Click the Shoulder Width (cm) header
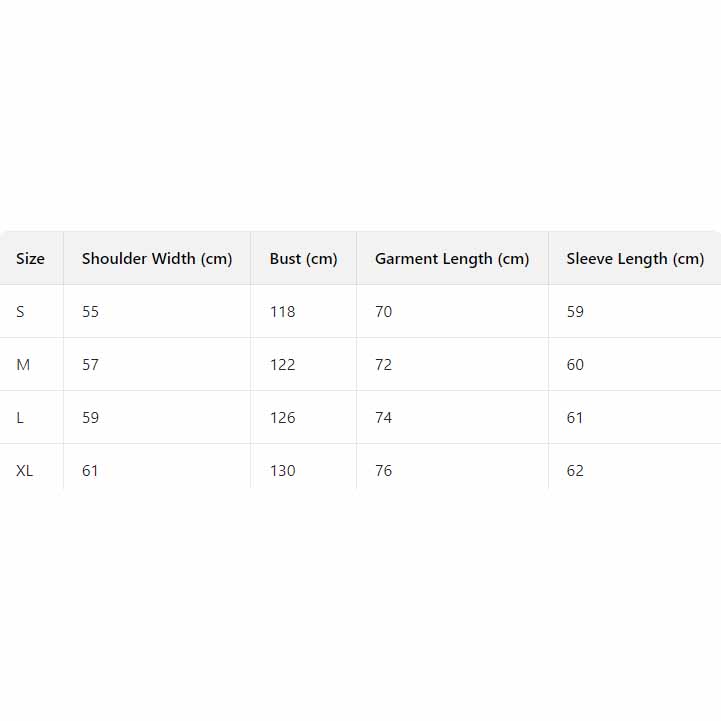This screenshot has height=721, width=721. pos(157,259)
